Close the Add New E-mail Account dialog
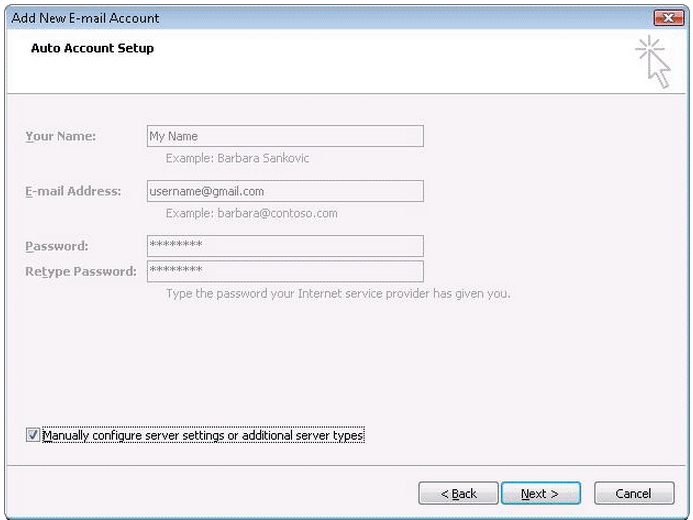Viewport: 693px width, 520px height. click(x=668, y=18)
